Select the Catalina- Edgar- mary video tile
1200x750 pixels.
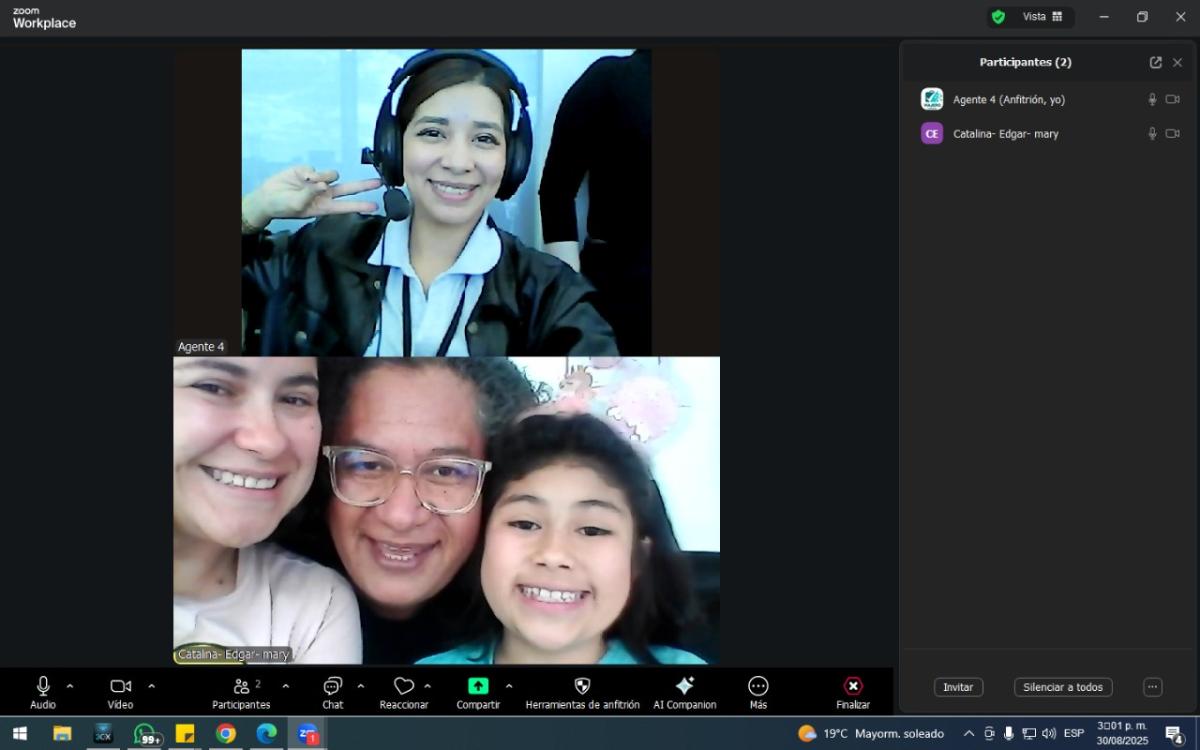click(x=446, y=510)
